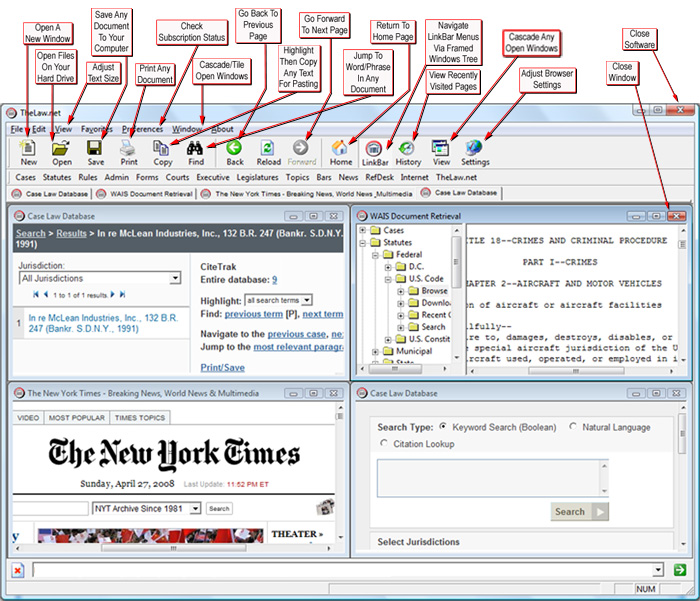Open Find with the binoculars icon
The image size is (700, 601).
tap(196, 148)
